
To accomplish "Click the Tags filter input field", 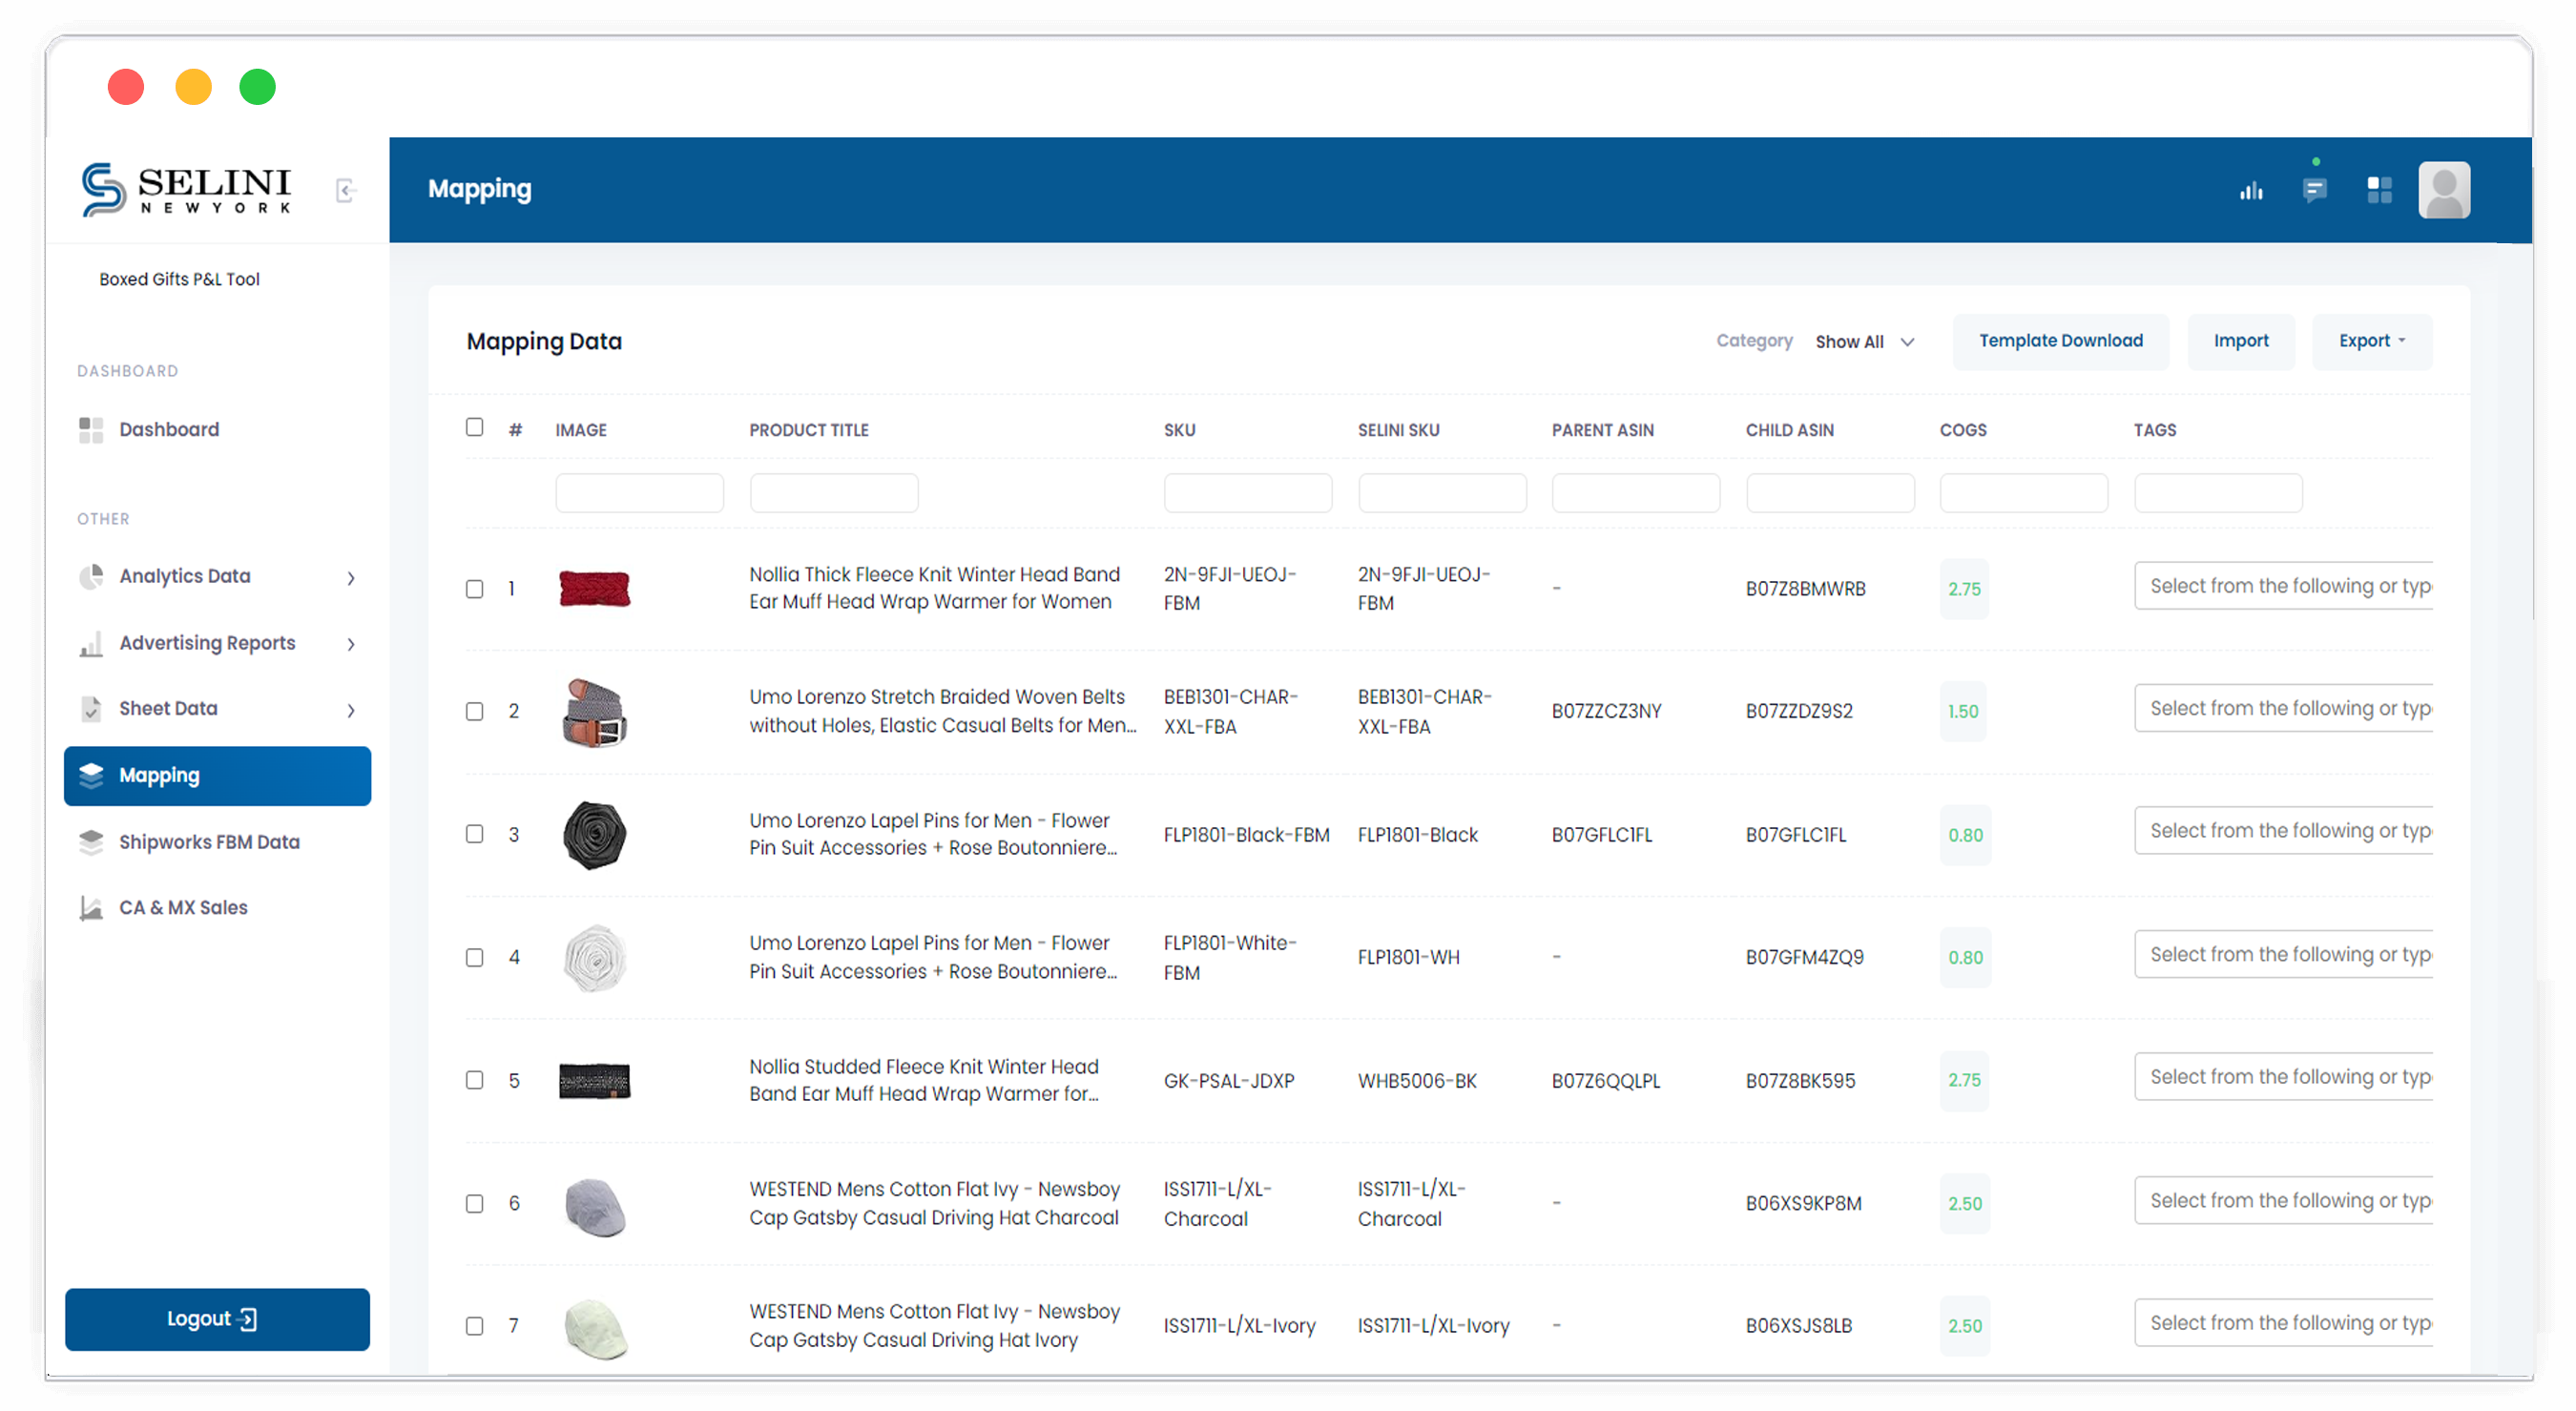I will (2218, 493).
